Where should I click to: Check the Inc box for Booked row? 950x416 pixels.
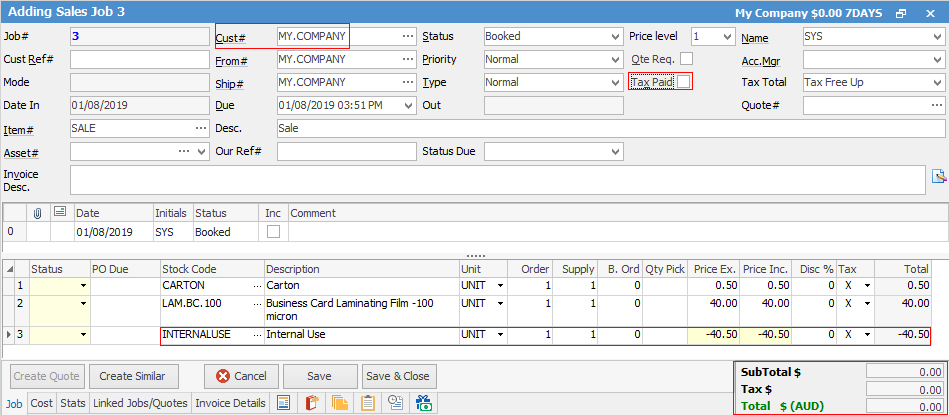click(273, 232)
